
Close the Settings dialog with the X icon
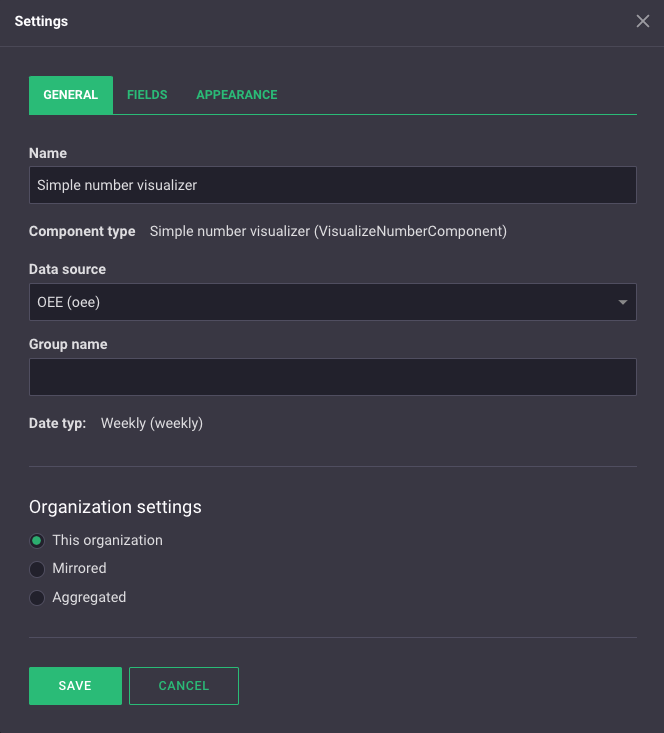pyautogui.click(x=643, y=21)
